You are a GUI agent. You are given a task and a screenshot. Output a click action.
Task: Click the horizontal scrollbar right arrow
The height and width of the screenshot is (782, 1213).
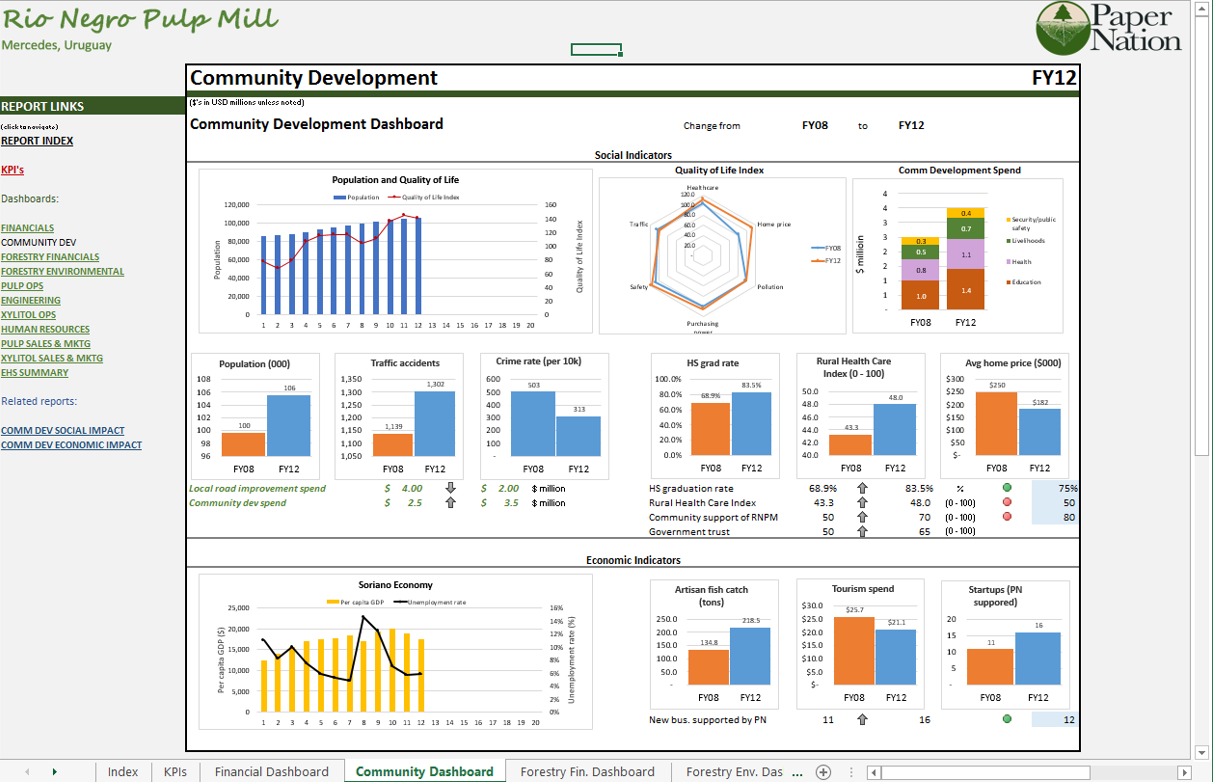coord(1186,772)
